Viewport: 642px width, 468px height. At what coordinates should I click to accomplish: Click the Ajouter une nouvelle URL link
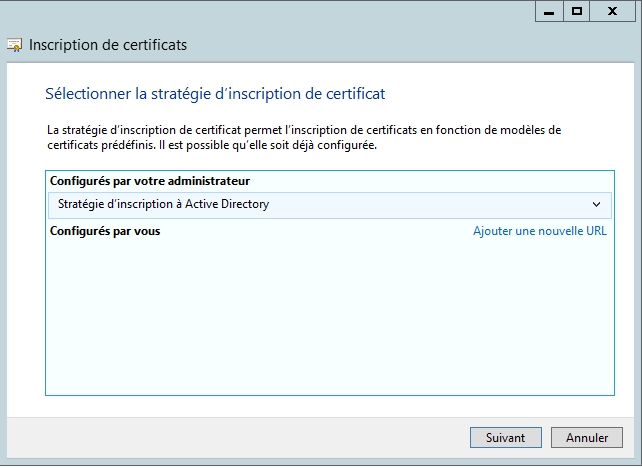point(539,231)
